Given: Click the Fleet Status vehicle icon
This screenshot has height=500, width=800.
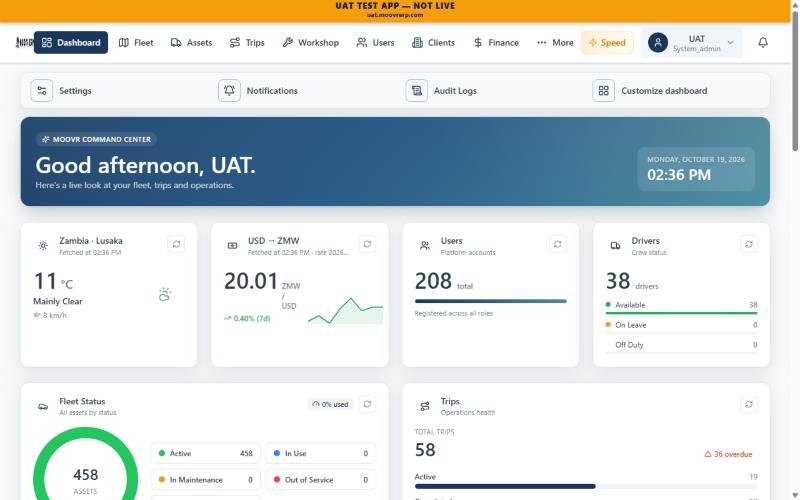Looking at the screenshot, I should click(43, 407).
